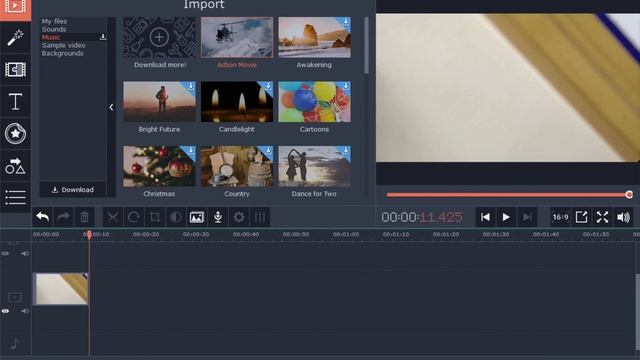The height and width of the screenshot is (360, 640).
Task: Select Sample video category
Action: [64, 45]
